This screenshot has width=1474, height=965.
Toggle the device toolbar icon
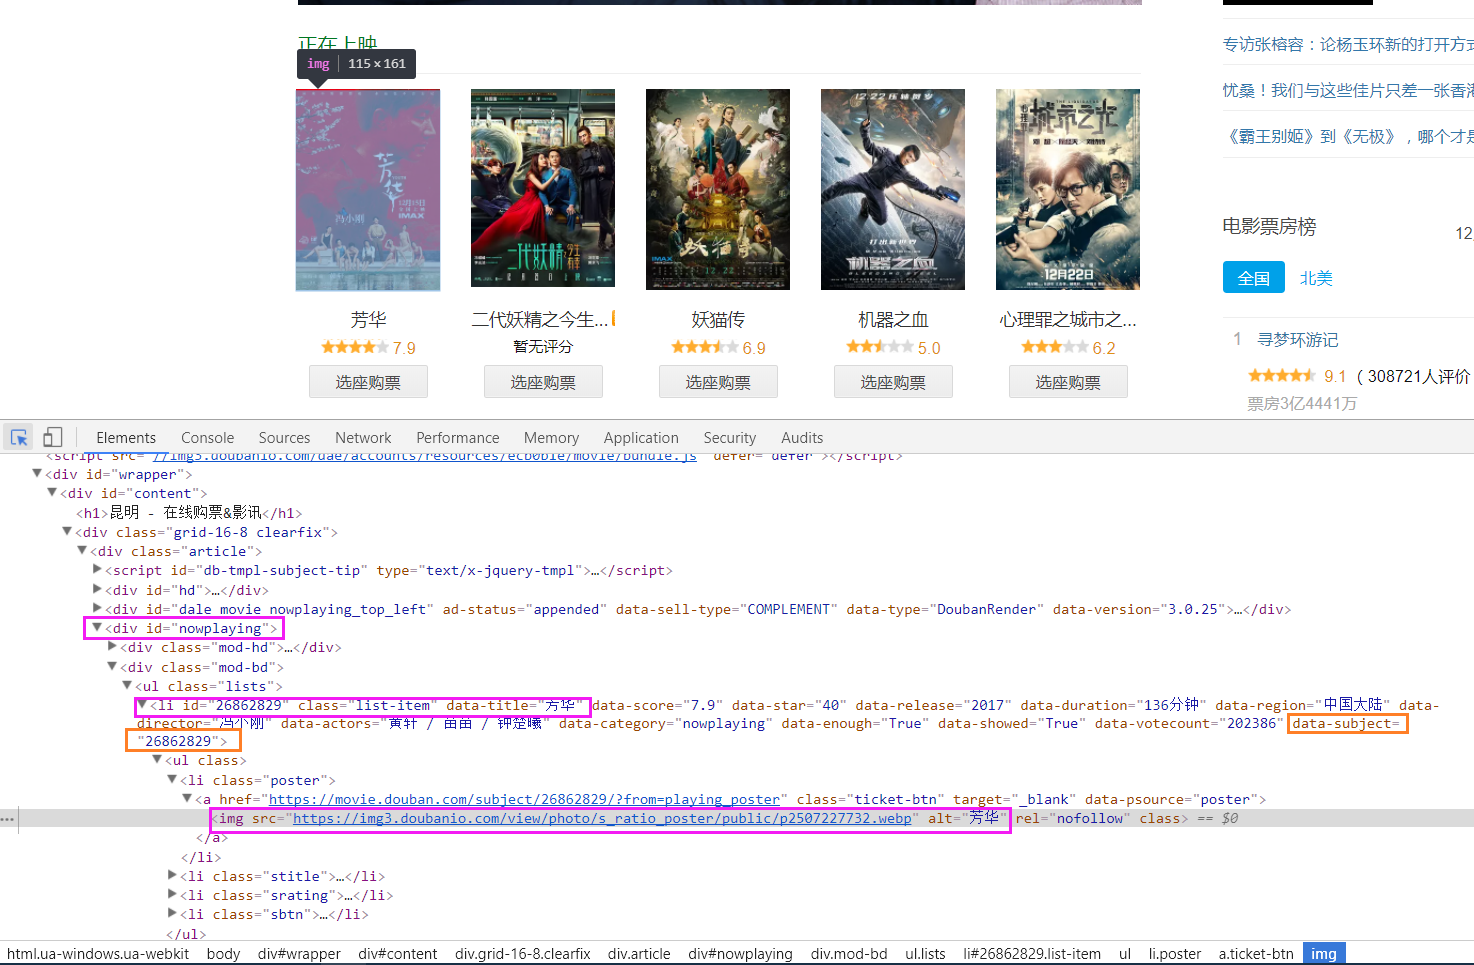tap(53, 437)
